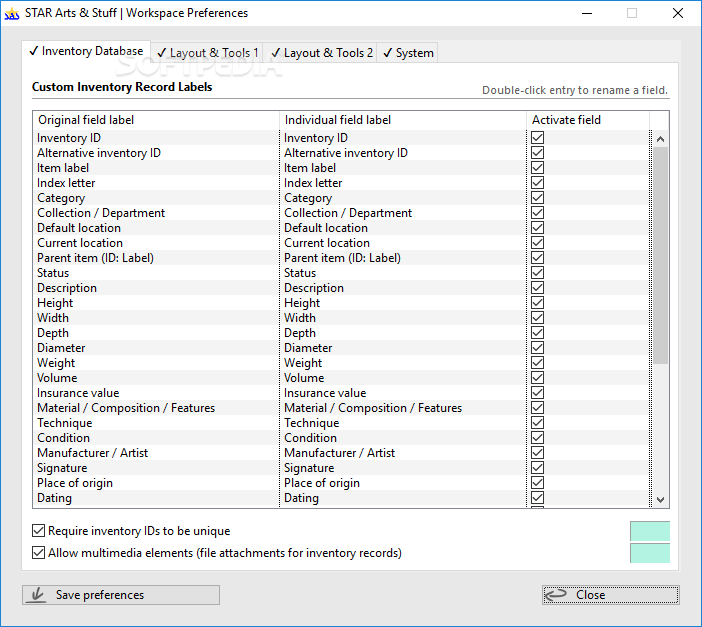
Task: Click the green swatch beside Require inventory IDs
Action: [x=650, y=531]
